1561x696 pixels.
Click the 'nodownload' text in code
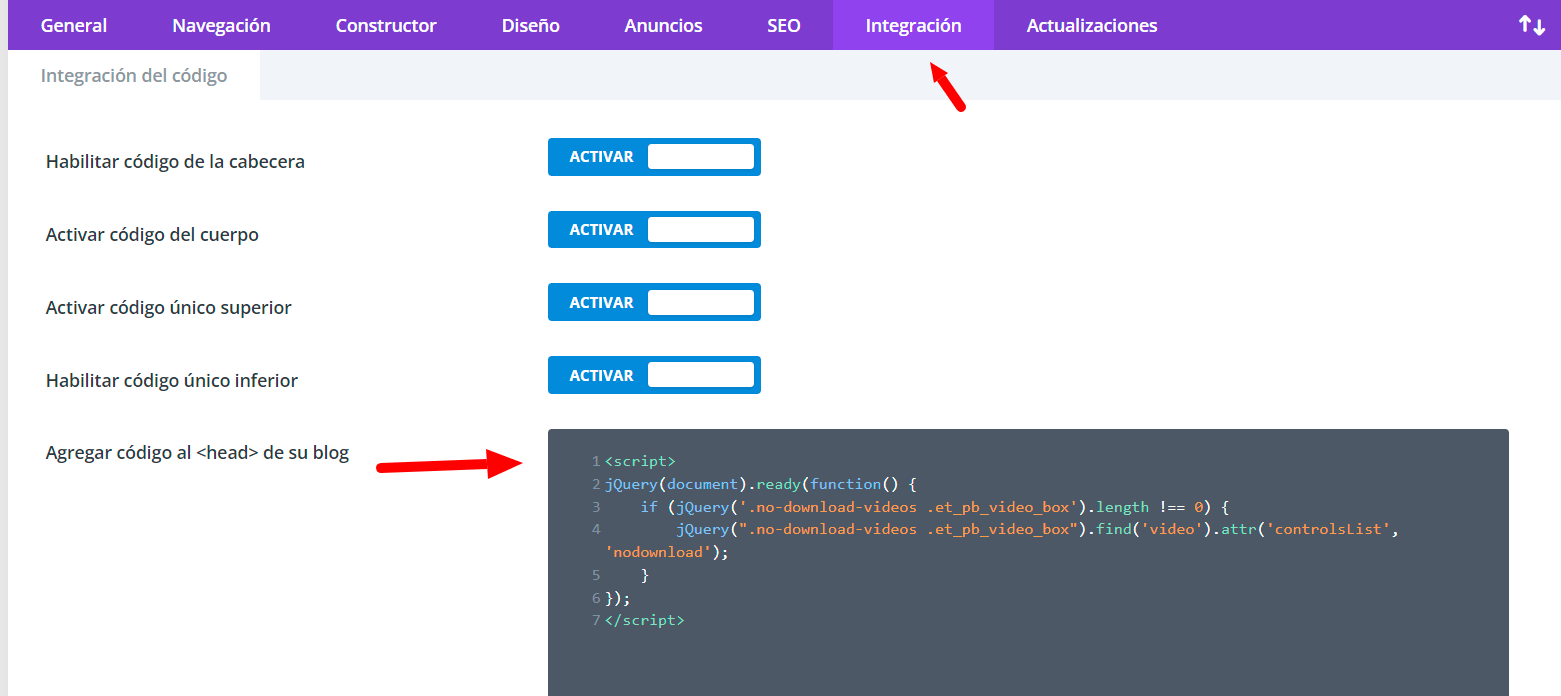click(x=660, y=552)
